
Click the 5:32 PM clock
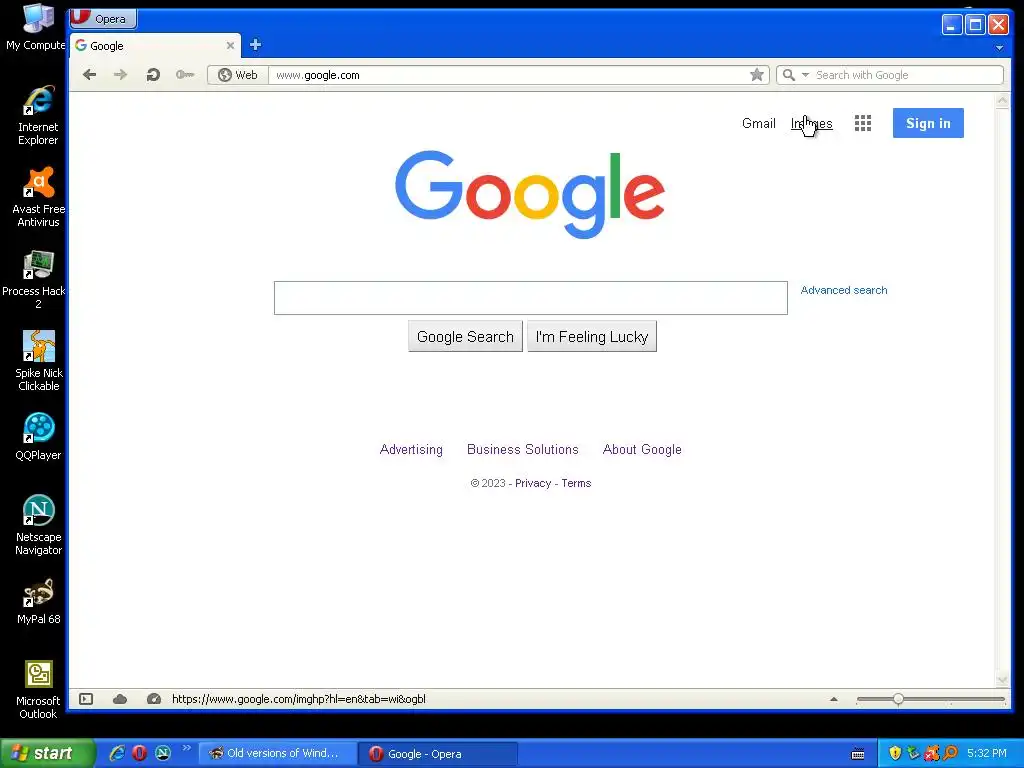coord(987,753)
